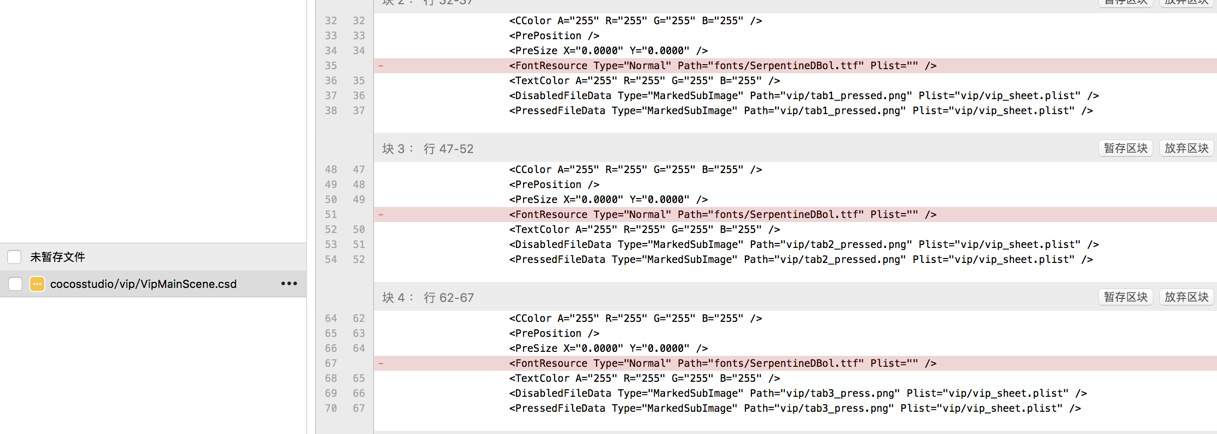This screenshot has height=434, width=1217.
Task: Discard hunk 4 using 放弃区块
Action: [x=1186, y=297]
